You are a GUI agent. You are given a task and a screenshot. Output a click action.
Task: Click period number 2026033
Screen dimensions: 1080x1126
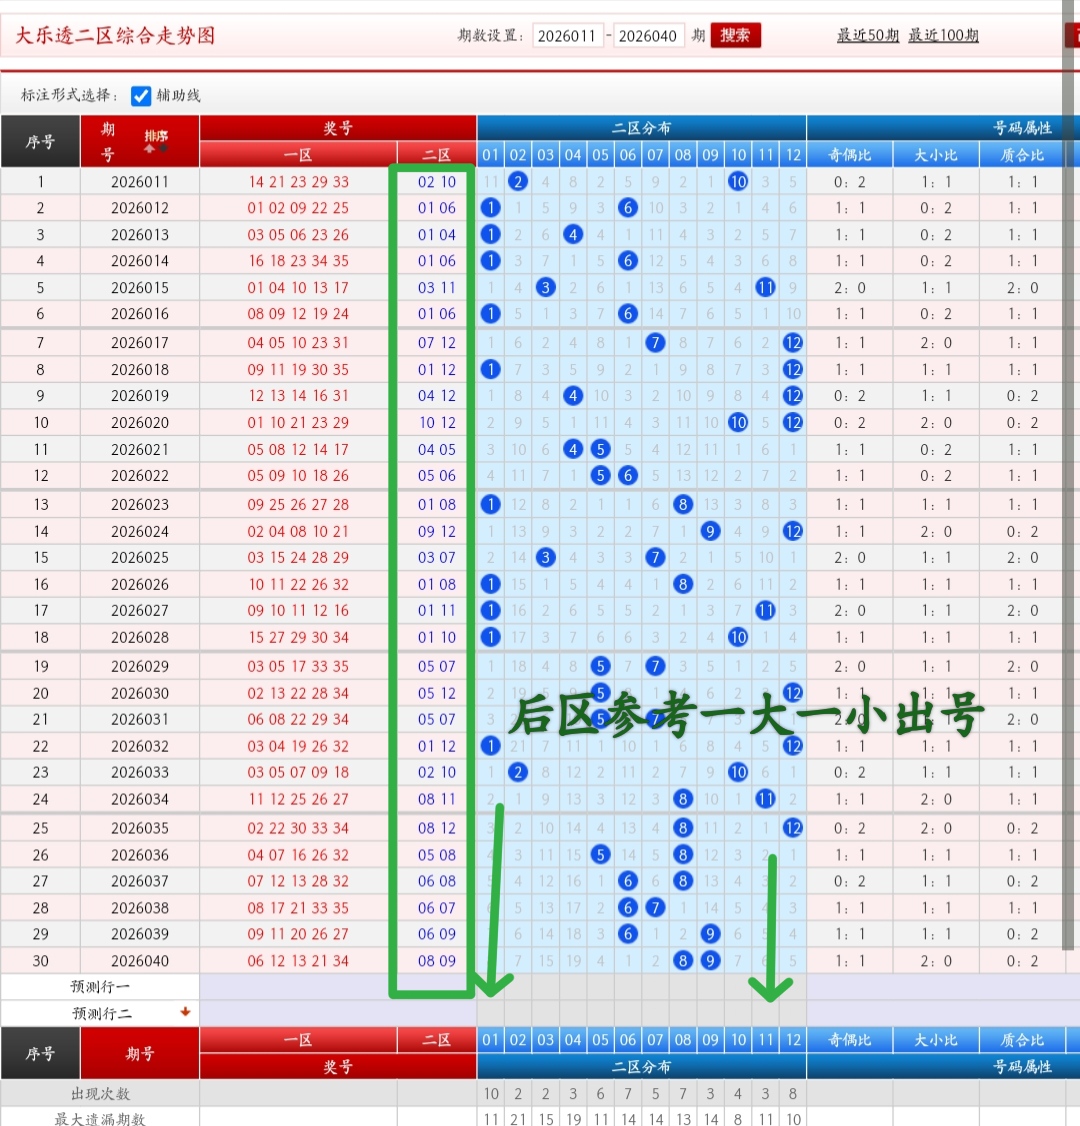tap(140, 773)
